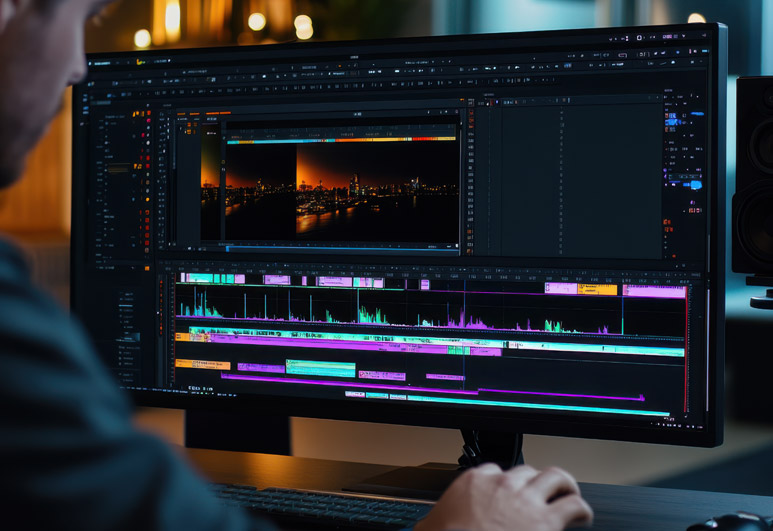
Task: Click the multicolored marker strip above the preview video
Action: pyautogui.click(x=341, y=141)
